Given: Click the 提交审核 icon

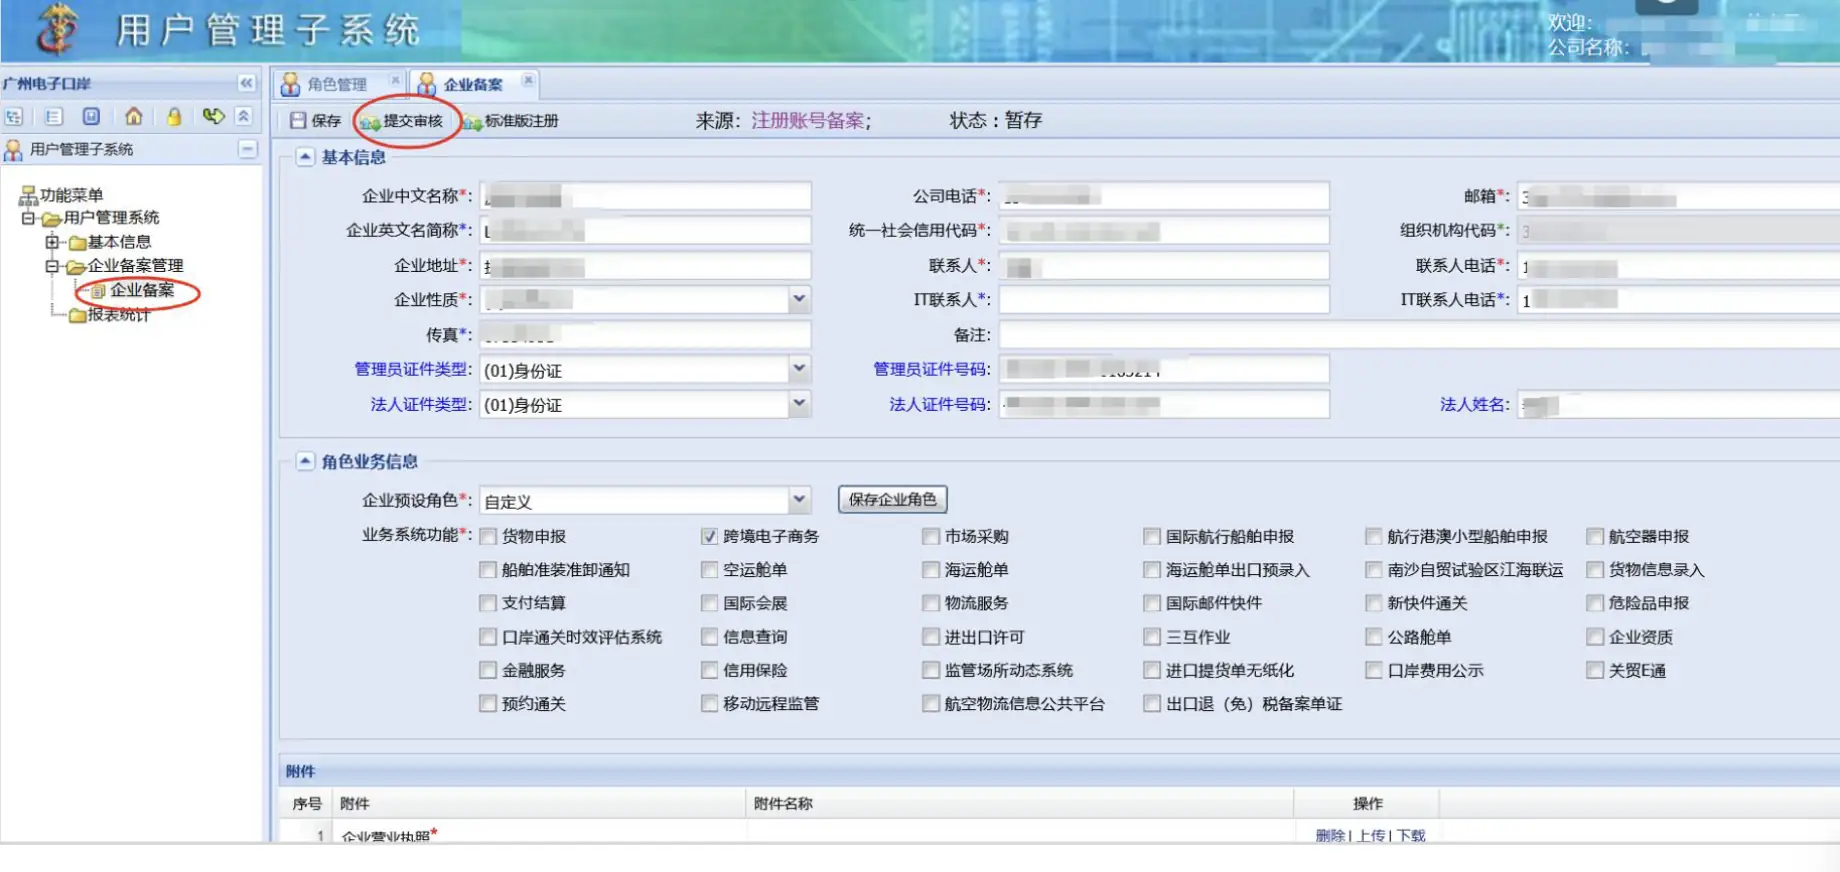Looking at the screenshot, I should pyautogui.click(x=370, y=122).
